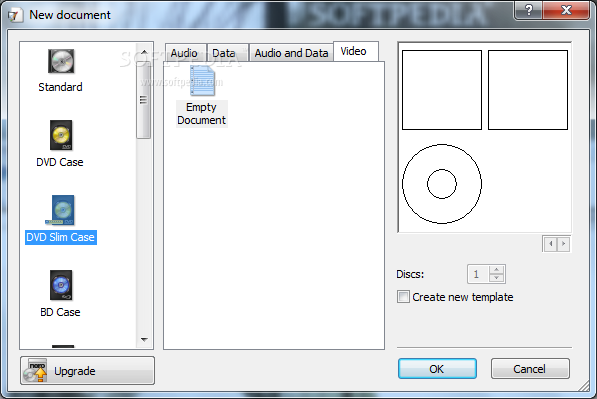Click the 'DVD Slim Case' label text

(x=61, y=237)
